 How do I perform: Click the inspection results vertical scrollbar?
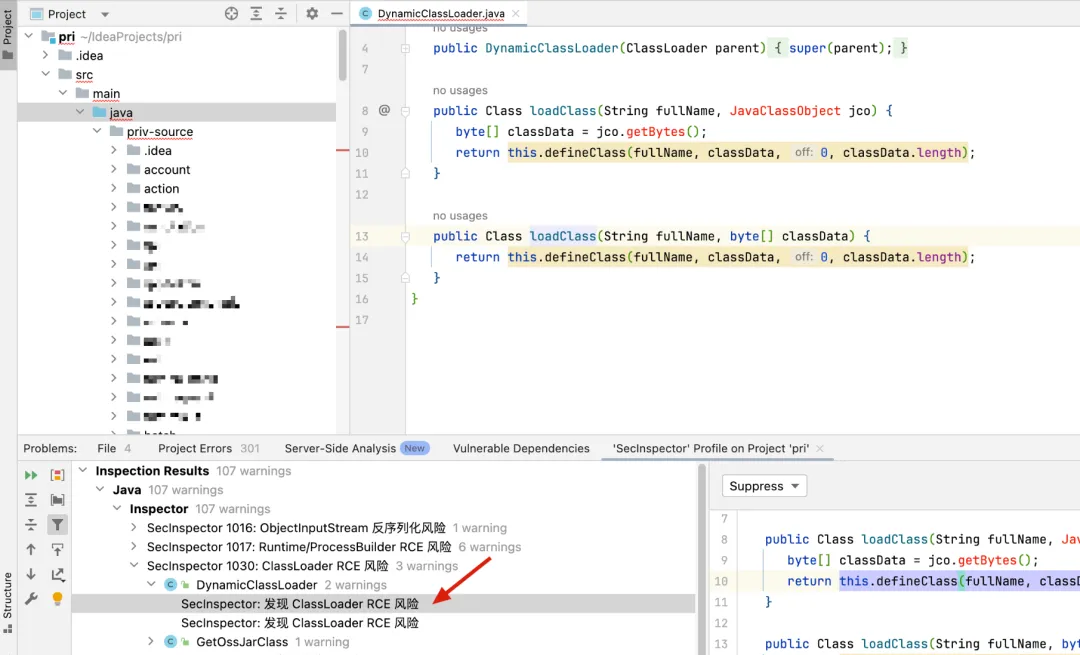pyautogui.click(x=702, y=559)
